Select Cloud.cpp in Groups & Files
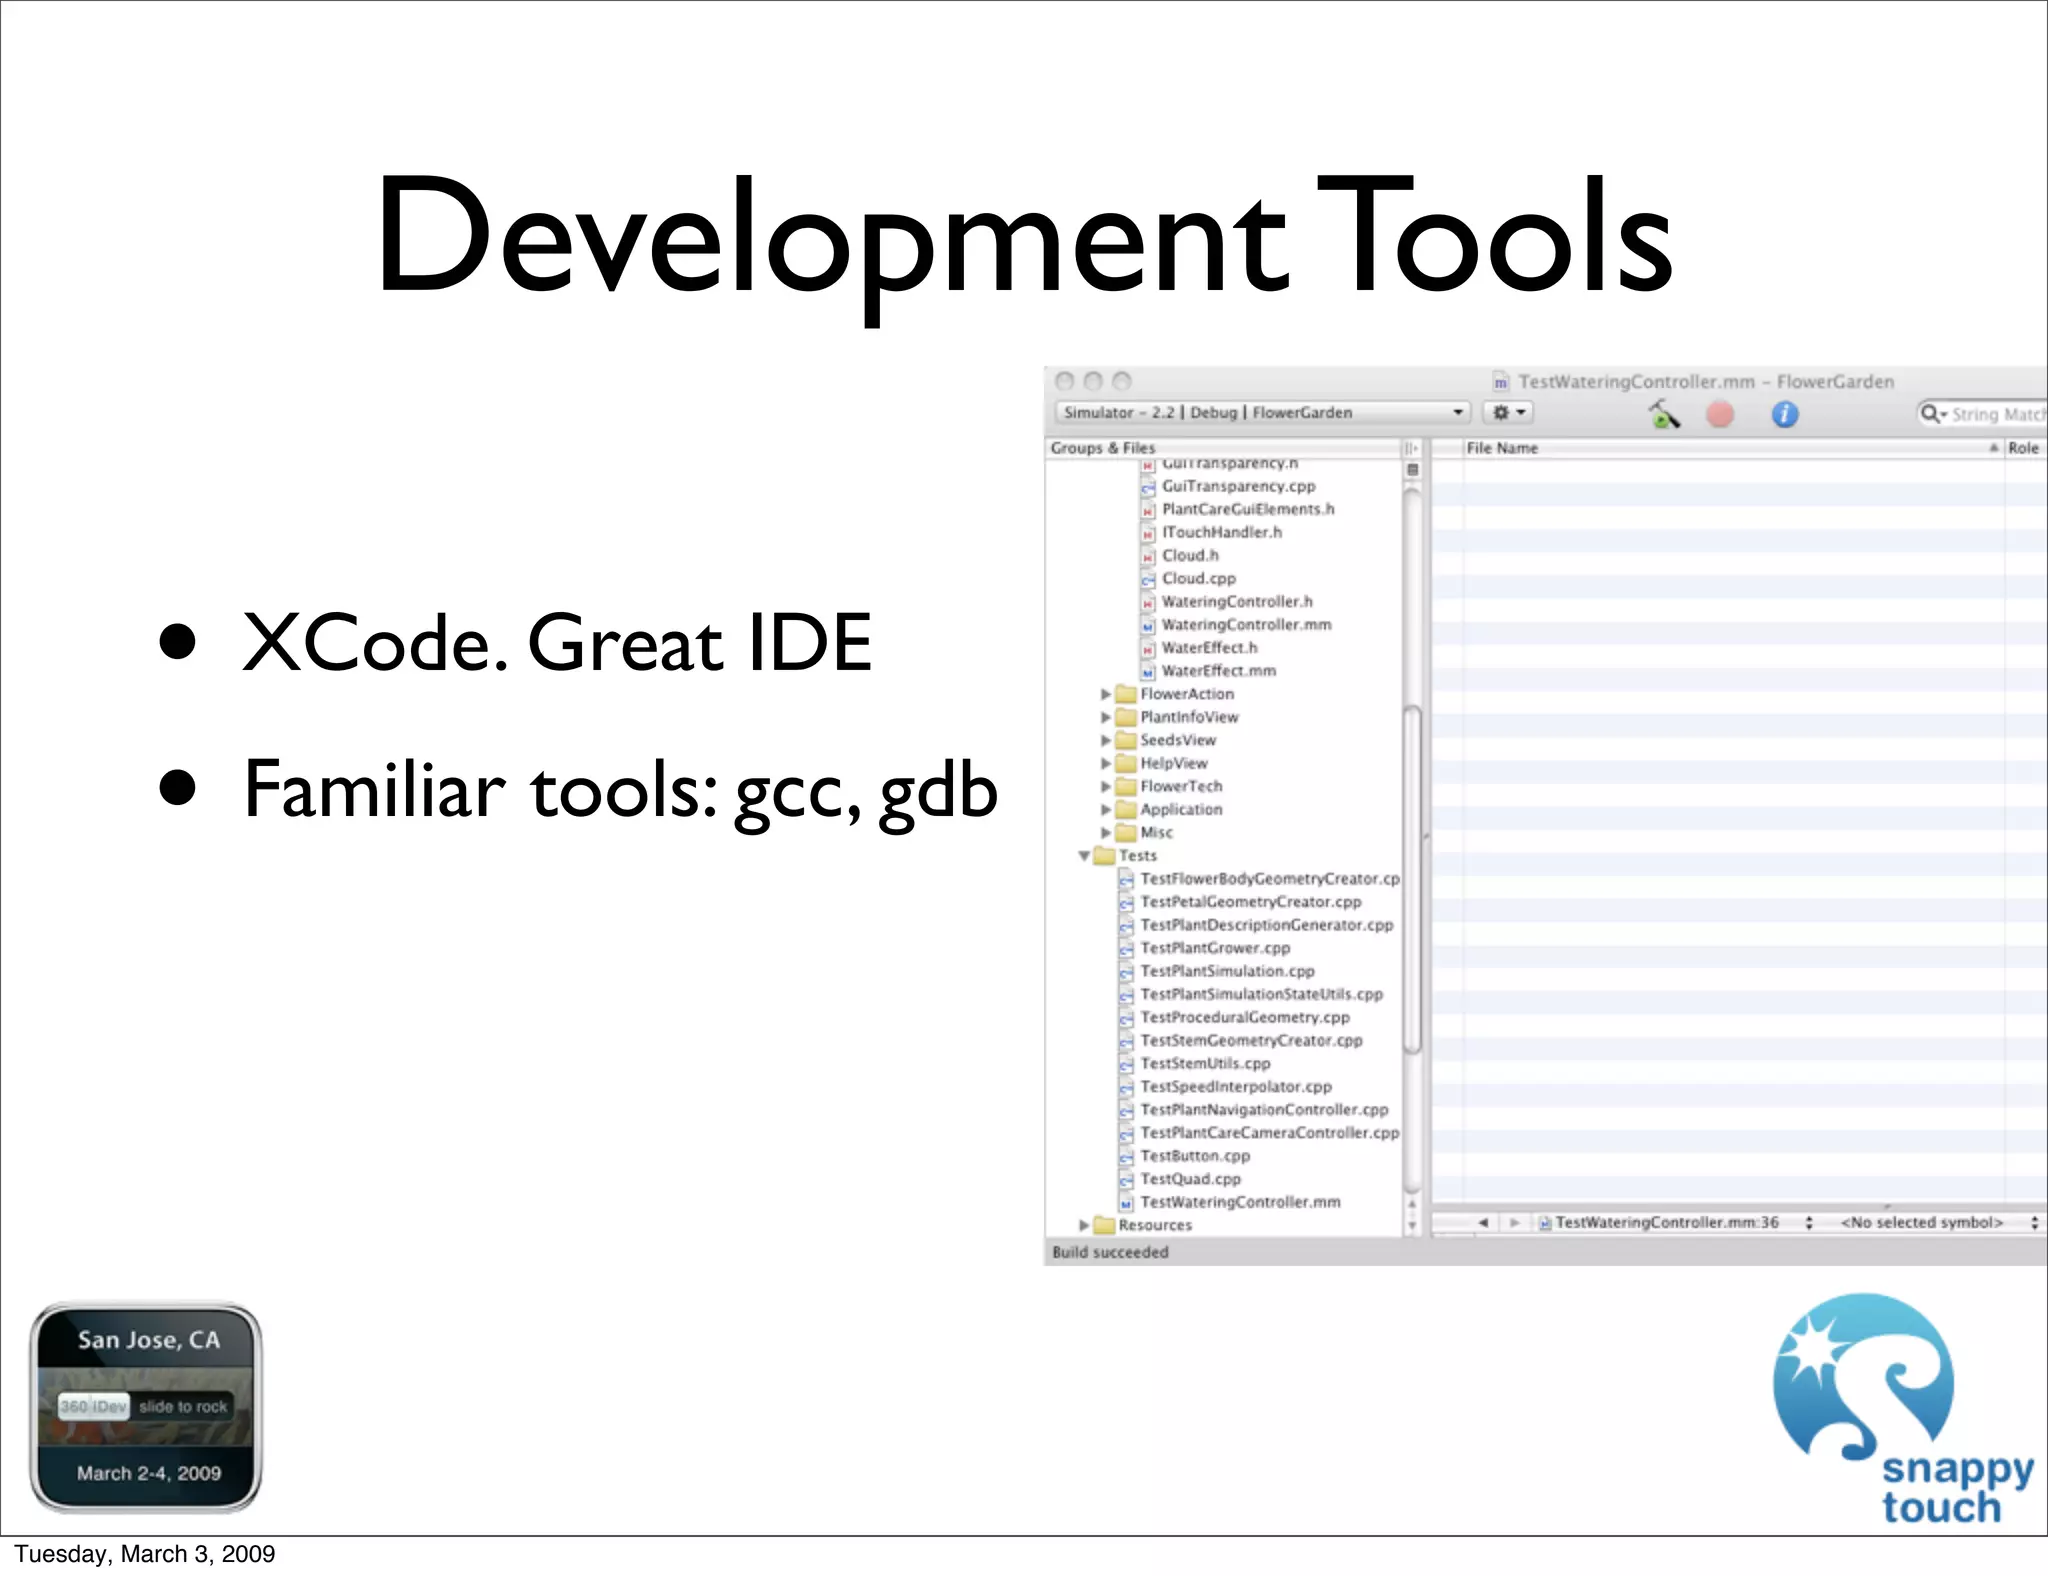This screenshot has width=2048, height=1576. click(1198, 579)
